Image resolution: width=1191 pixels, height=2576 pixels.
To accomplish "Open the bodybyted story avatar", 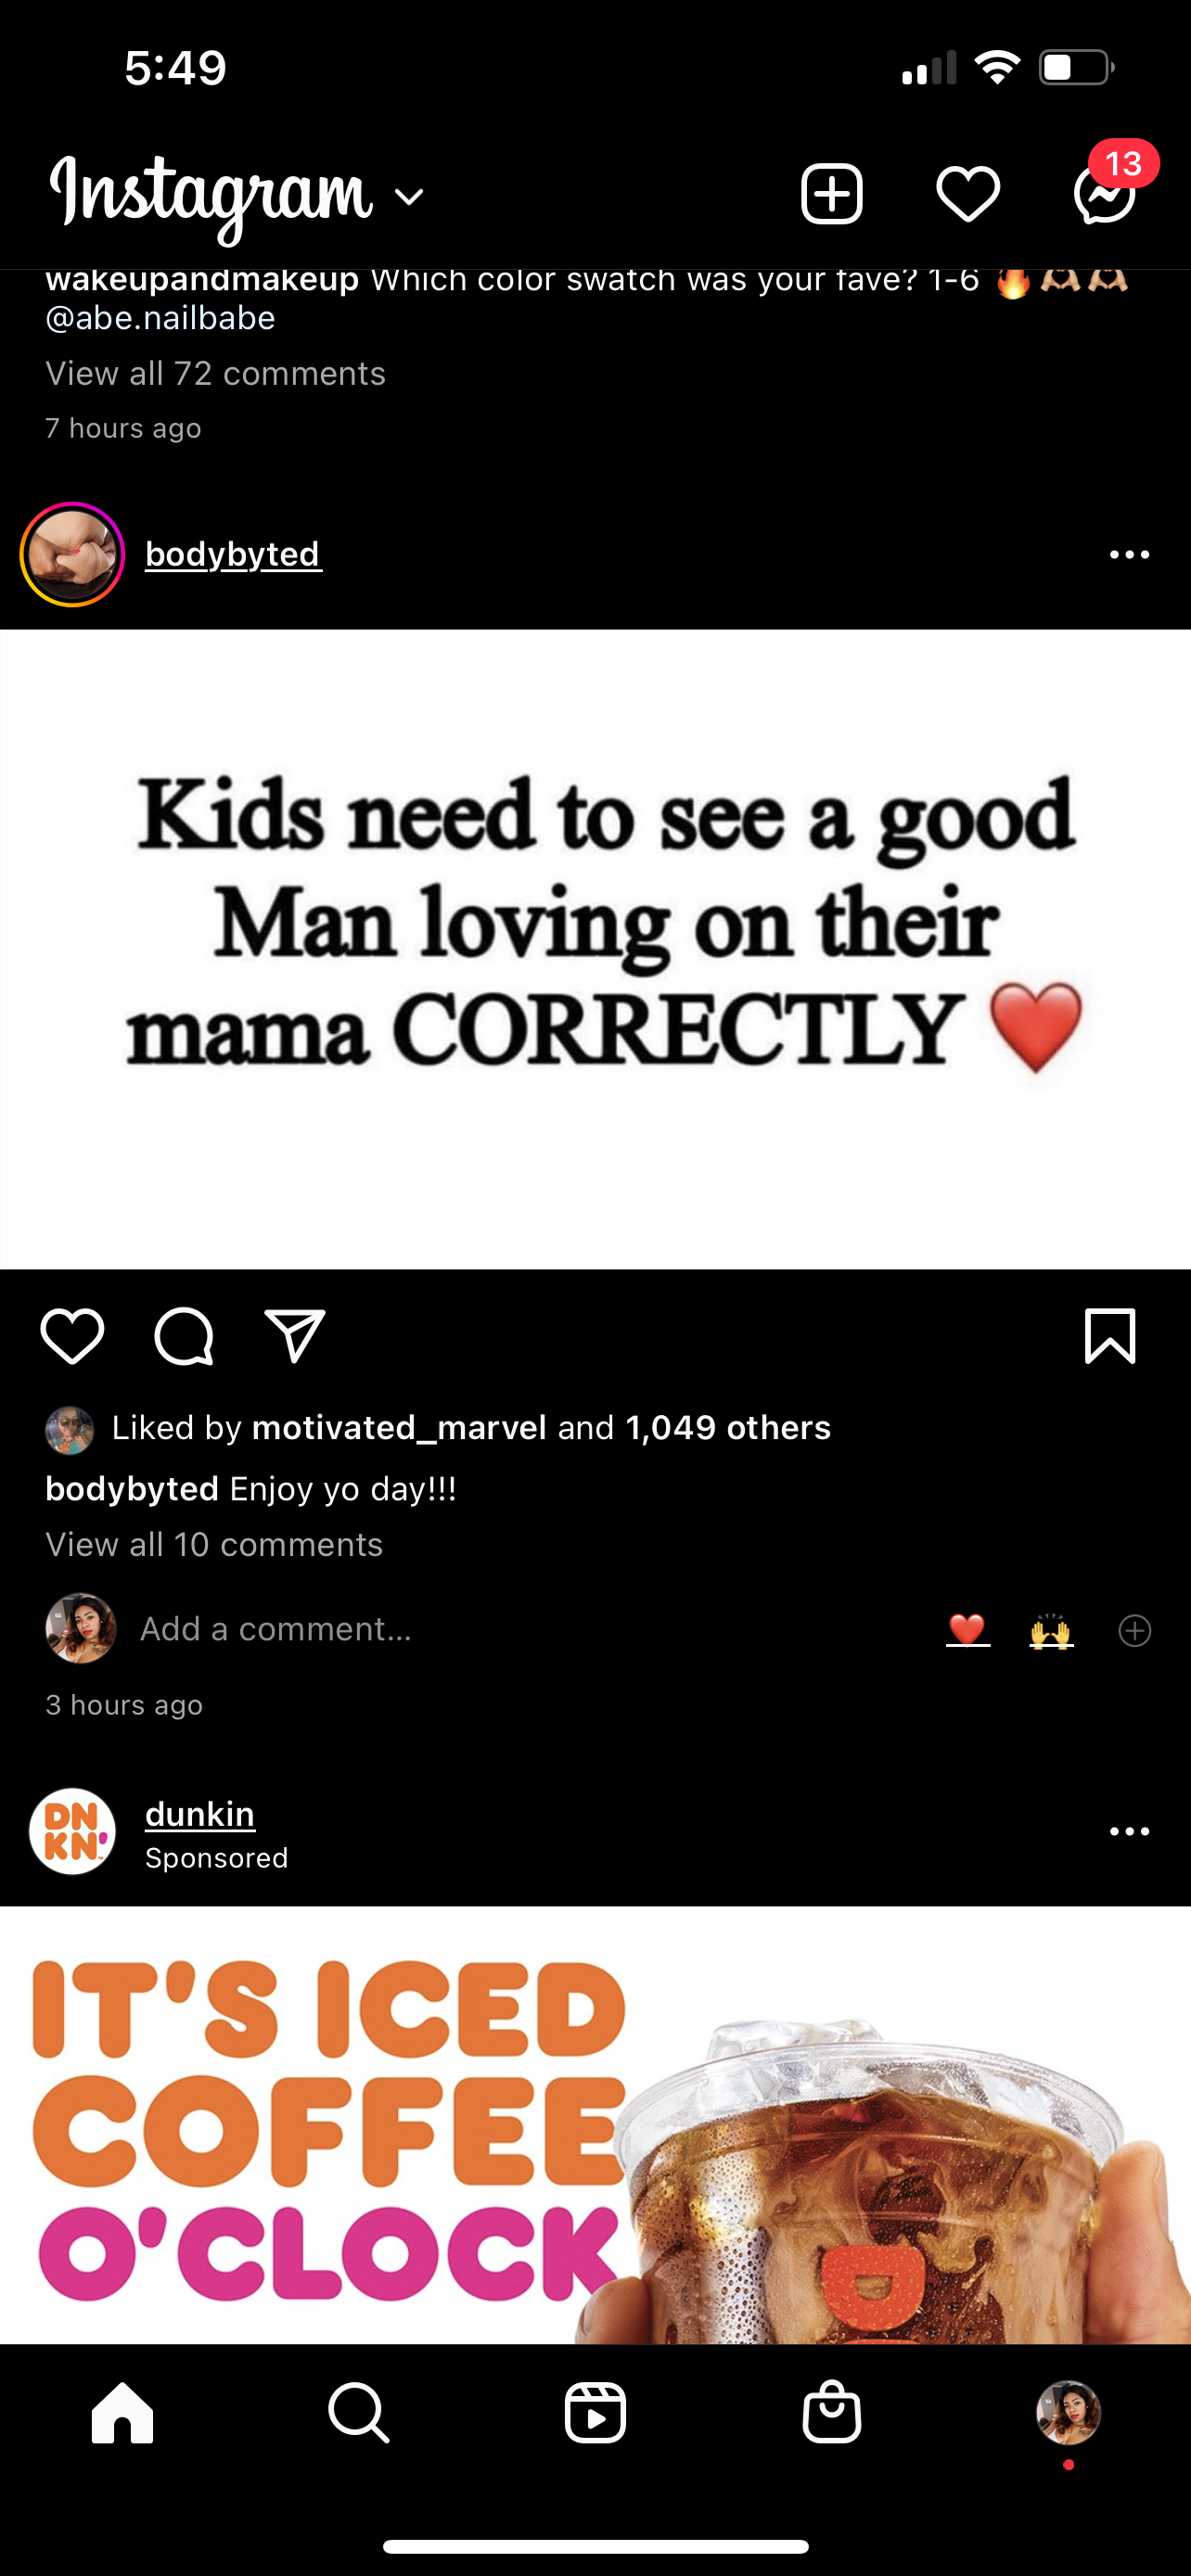I will [x=72, y=554].
